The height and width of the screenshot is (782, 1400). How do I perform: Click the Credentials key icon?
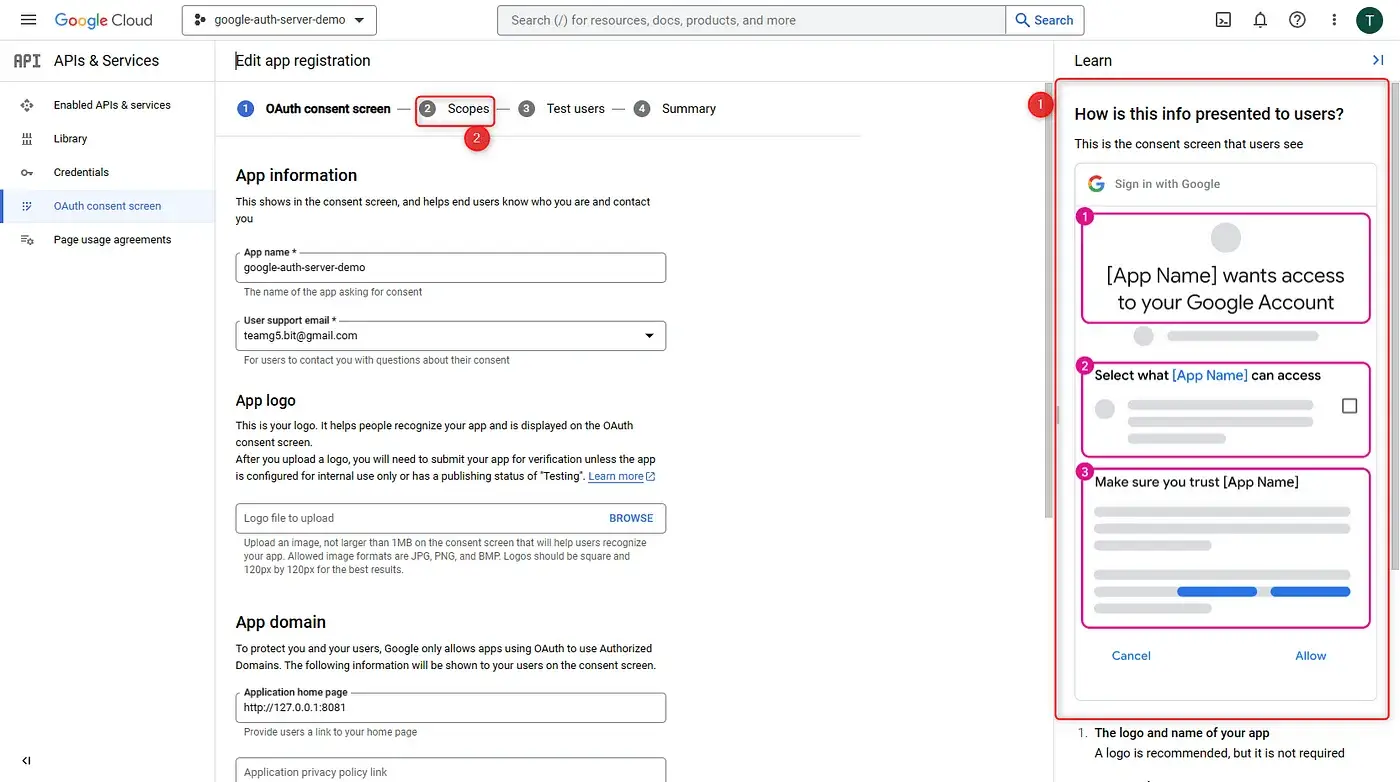coord(27,172)
